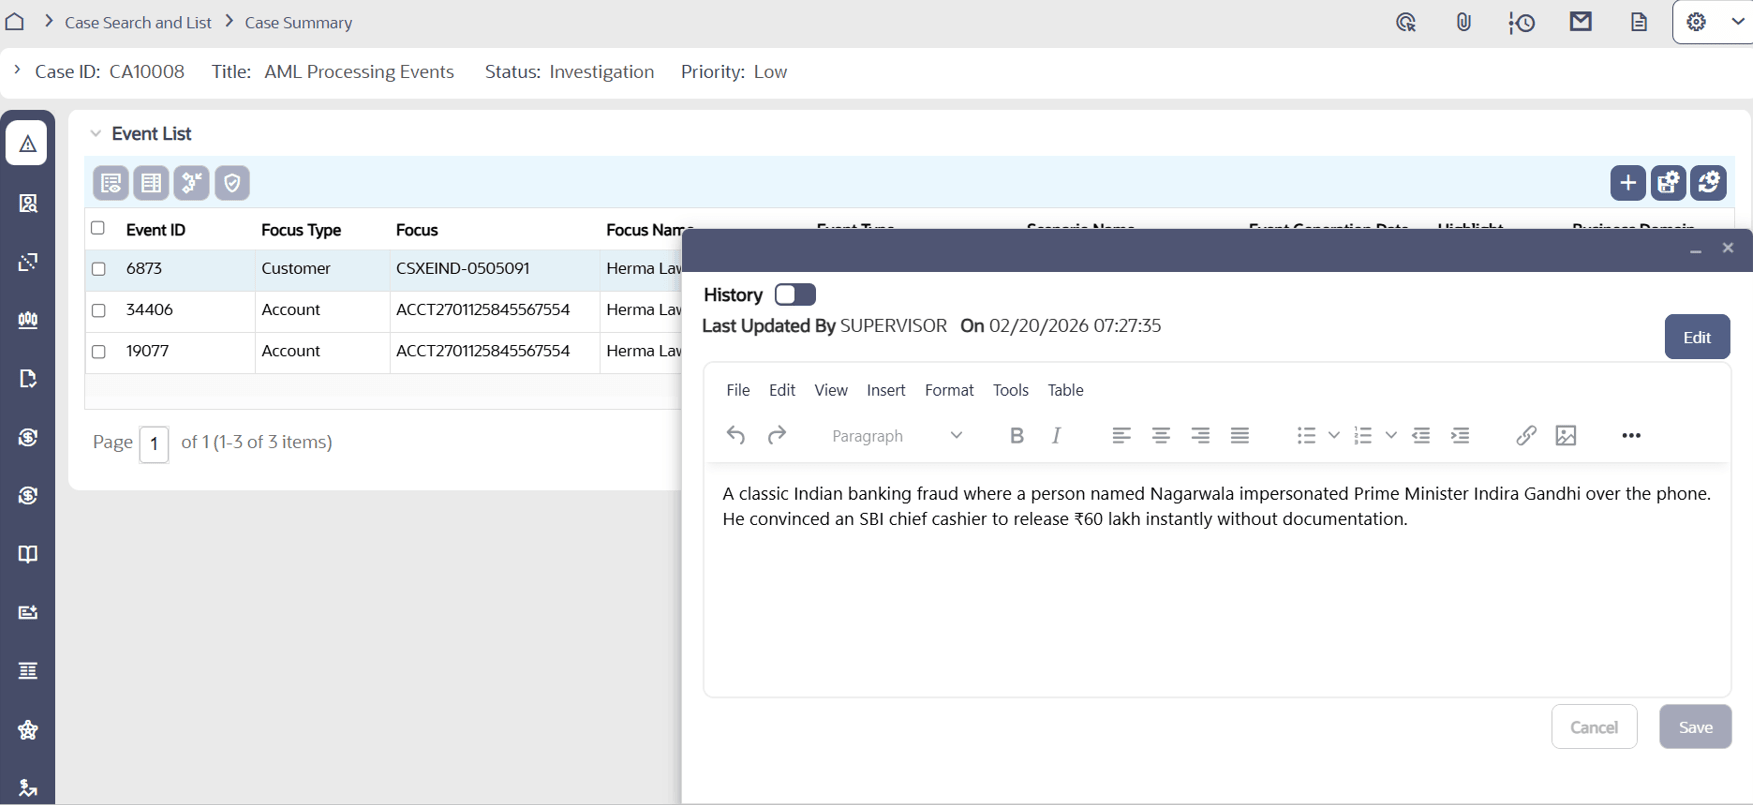This screenshot has width=1753, height=805.
Task: Toggle bold formatting
Action: 1017,435
